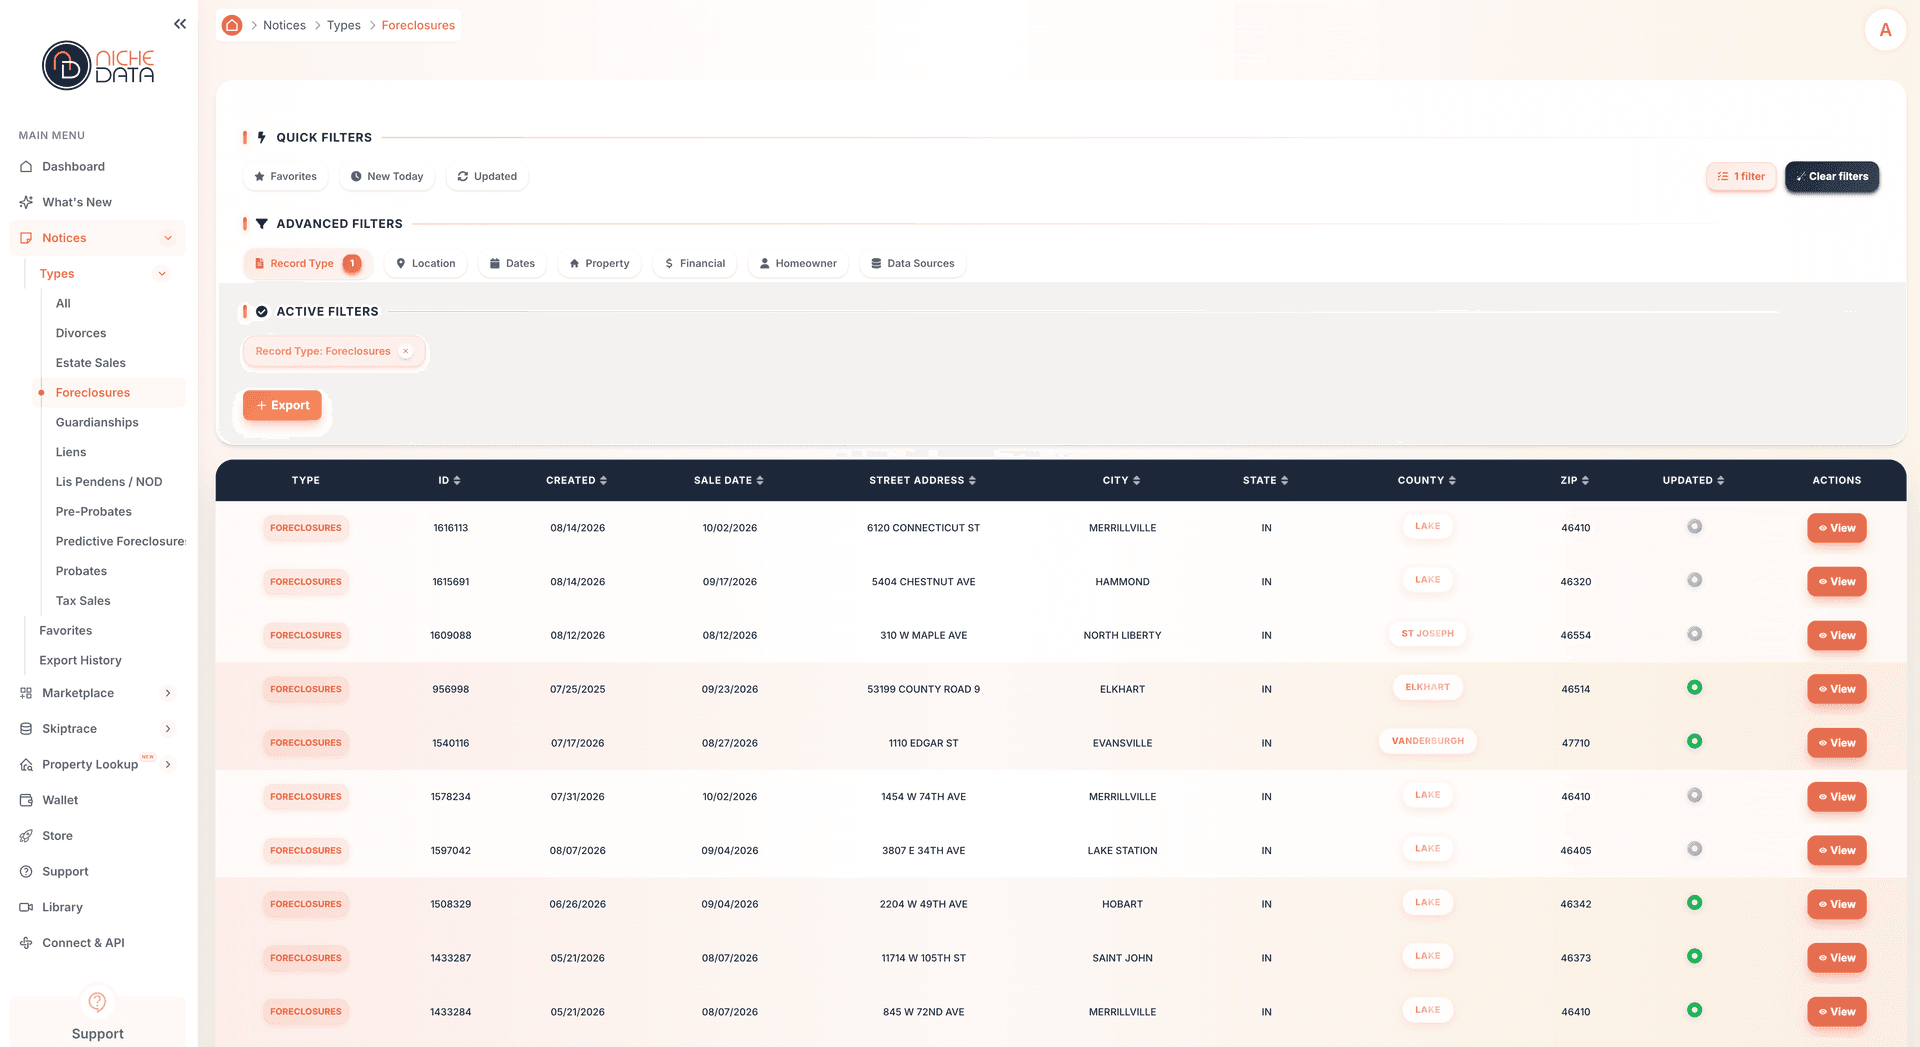Image resolution: width=1920 pixels, height=1047 pixels.
Task: Collapse the sidebar with double-chevron icon
Action: click(180, 24)
